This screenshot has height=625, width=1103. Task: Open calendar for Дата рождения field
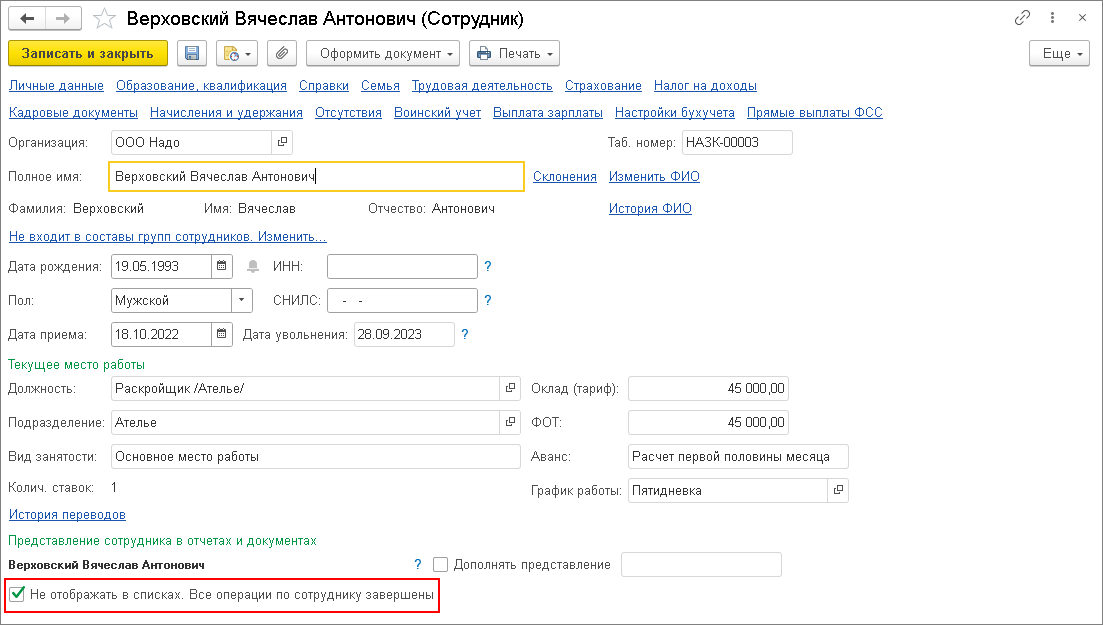222,266
